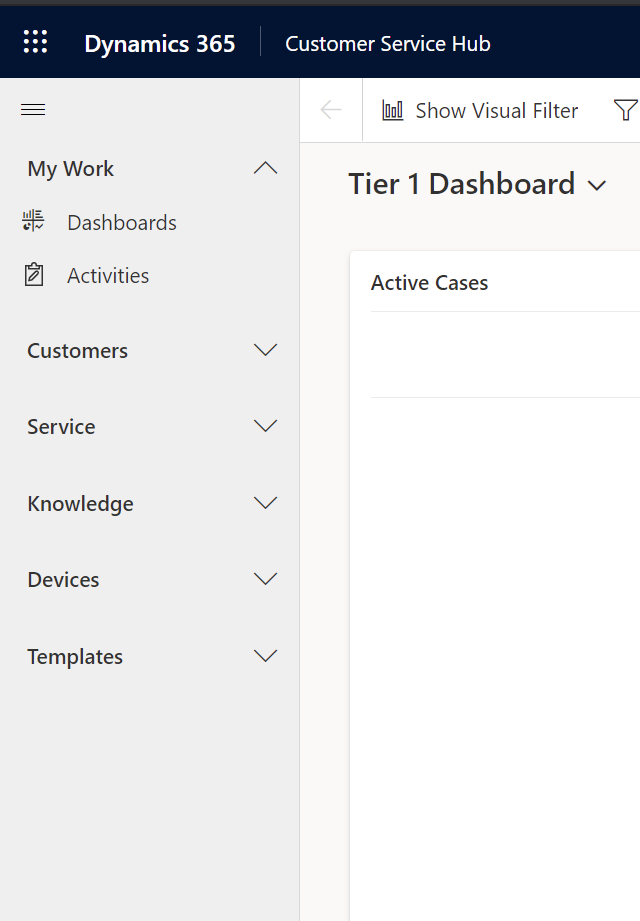Click the hamburger icon to collapse sitemap
Screen dimensions: 640x921
pos(33,109)
